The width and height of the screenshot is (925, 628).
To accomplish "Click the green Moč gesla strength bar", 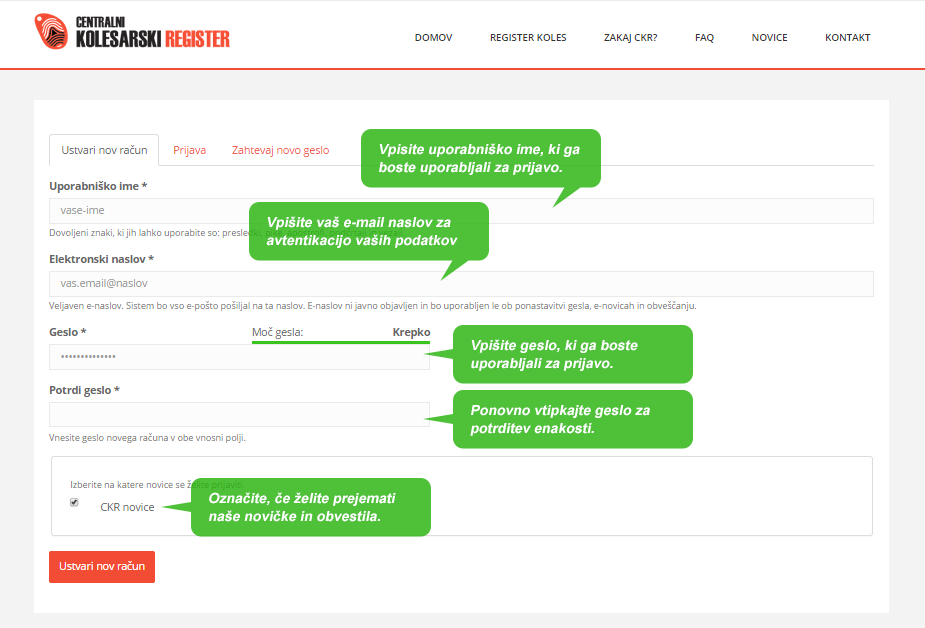I will pyautogui.click(x=340, y=342).
